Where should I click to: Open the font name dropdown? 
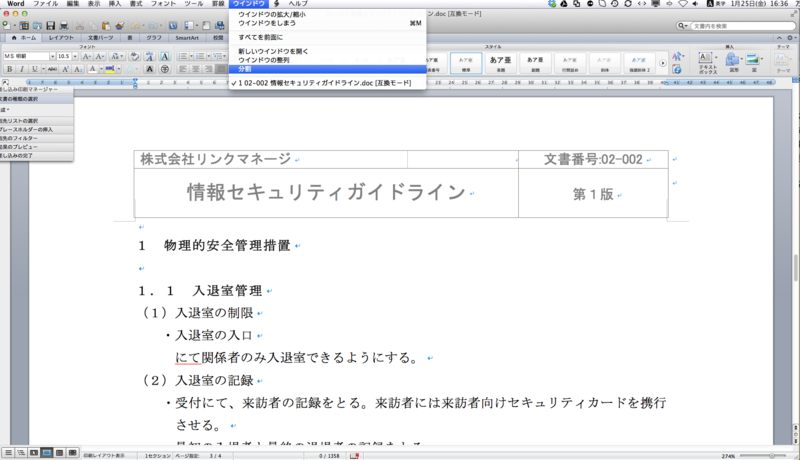click(52, 56)
